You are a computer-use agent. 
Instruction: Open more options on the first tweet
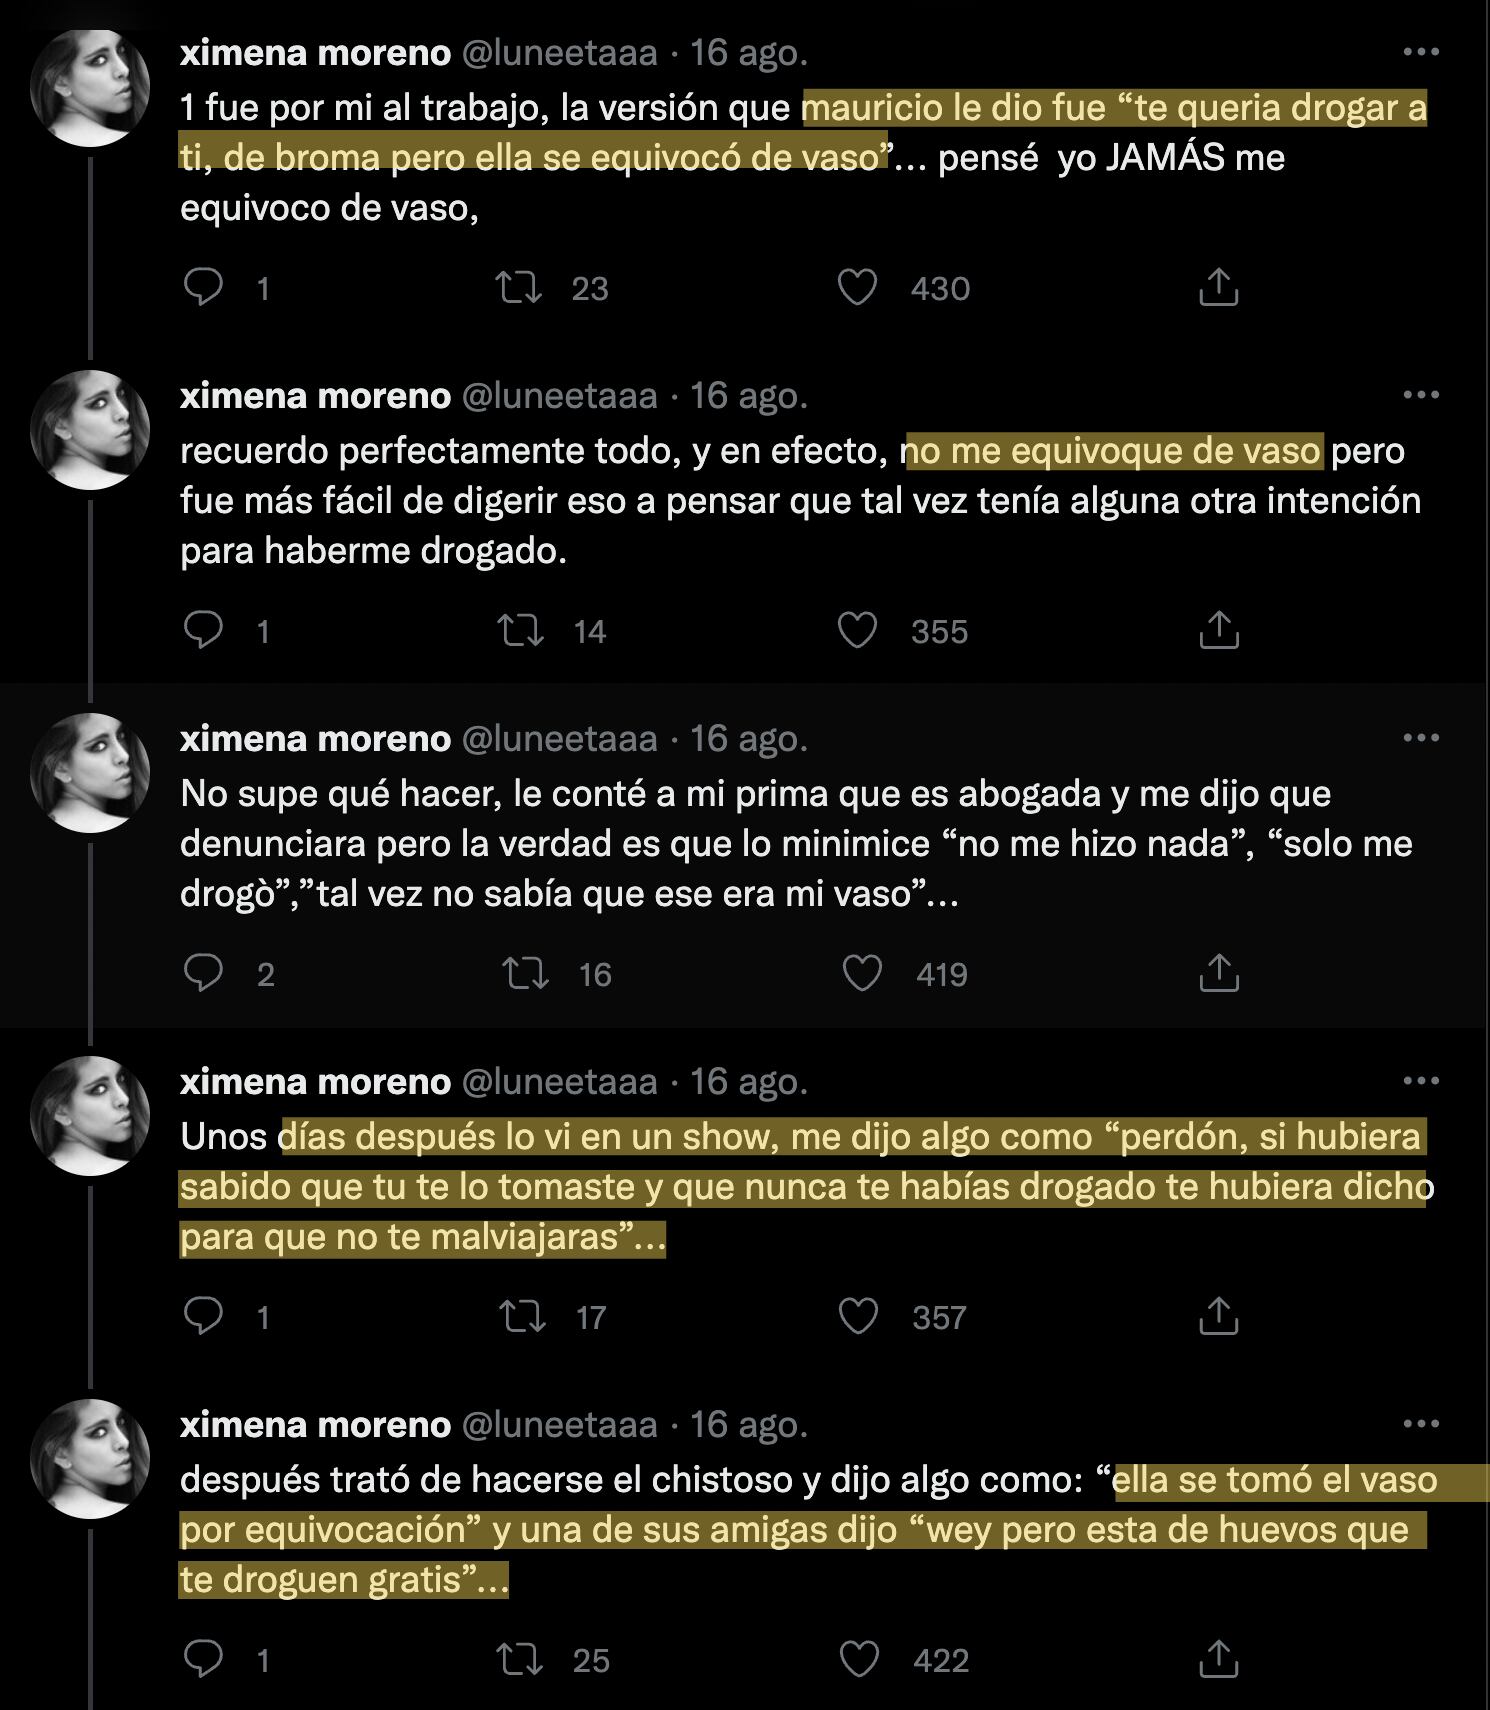1421,52
